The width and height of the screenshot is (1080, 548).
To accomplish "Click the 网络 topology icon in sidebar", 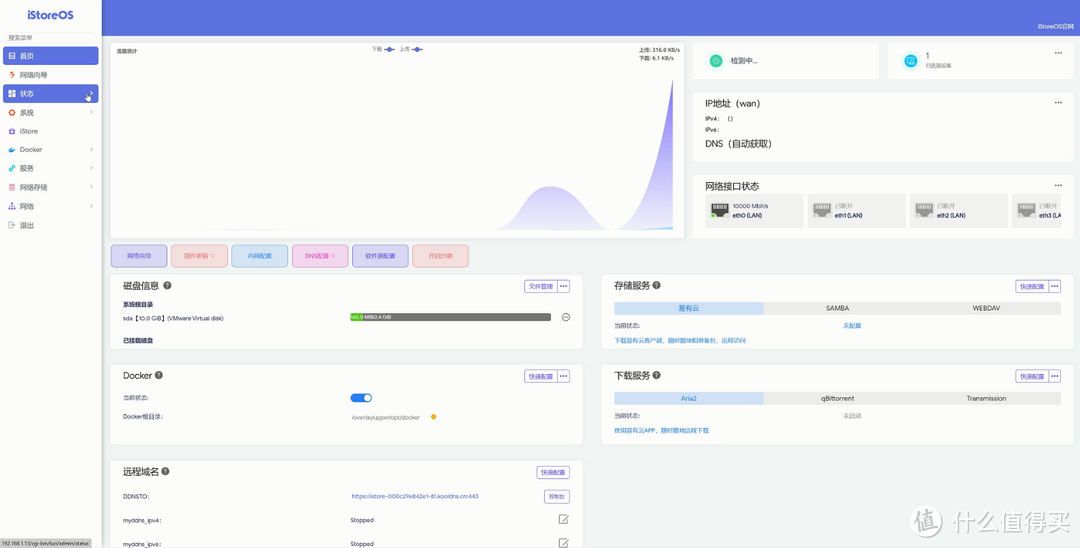I will click(x=12, y=206).
